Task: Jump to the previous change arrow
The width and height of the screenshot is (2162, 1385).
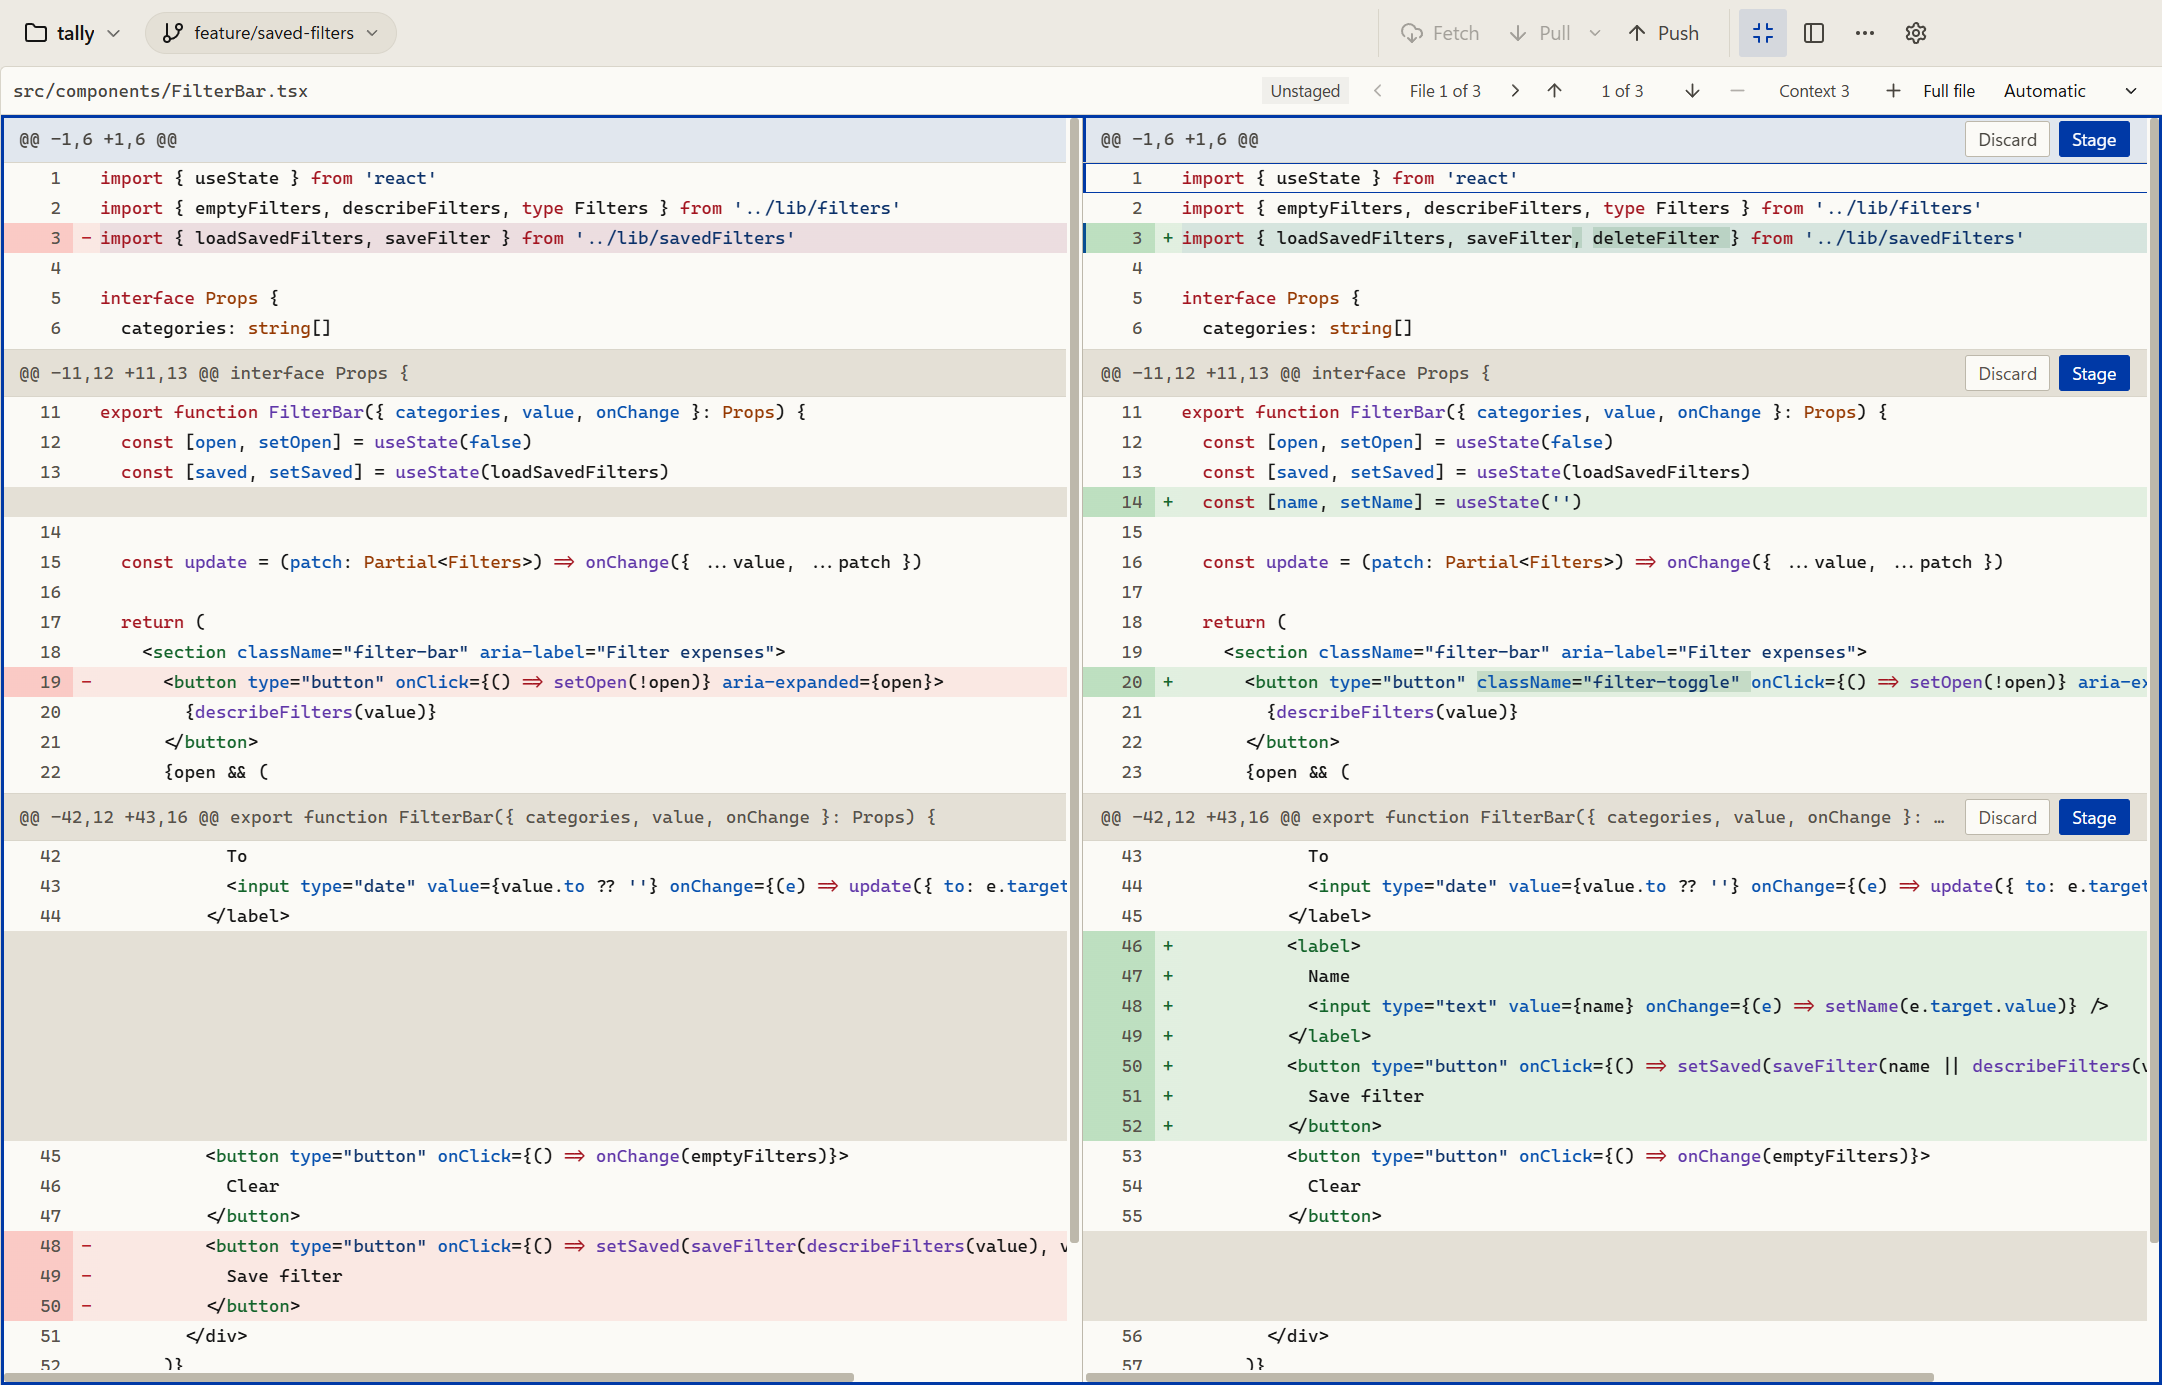Action: (x=1555, y=91)
